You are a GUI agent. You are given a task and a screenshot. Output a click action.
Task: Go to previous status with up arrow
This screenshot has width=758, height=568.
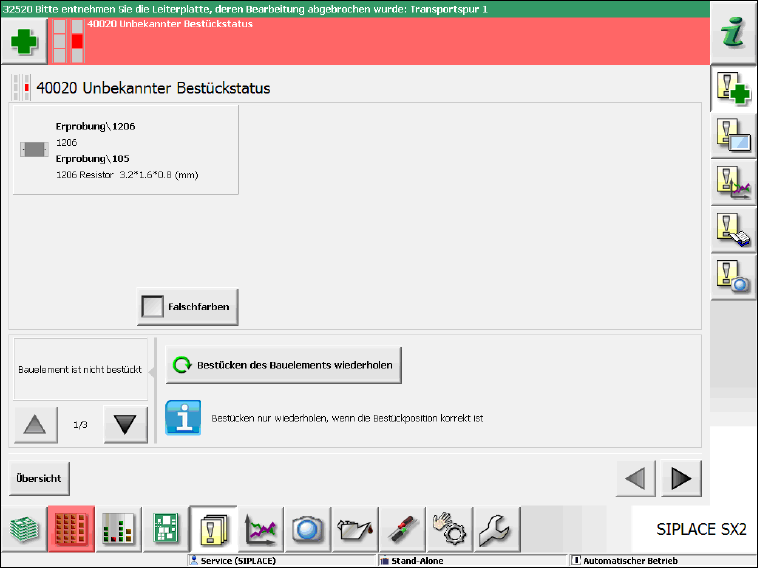[x=36, y=425]
